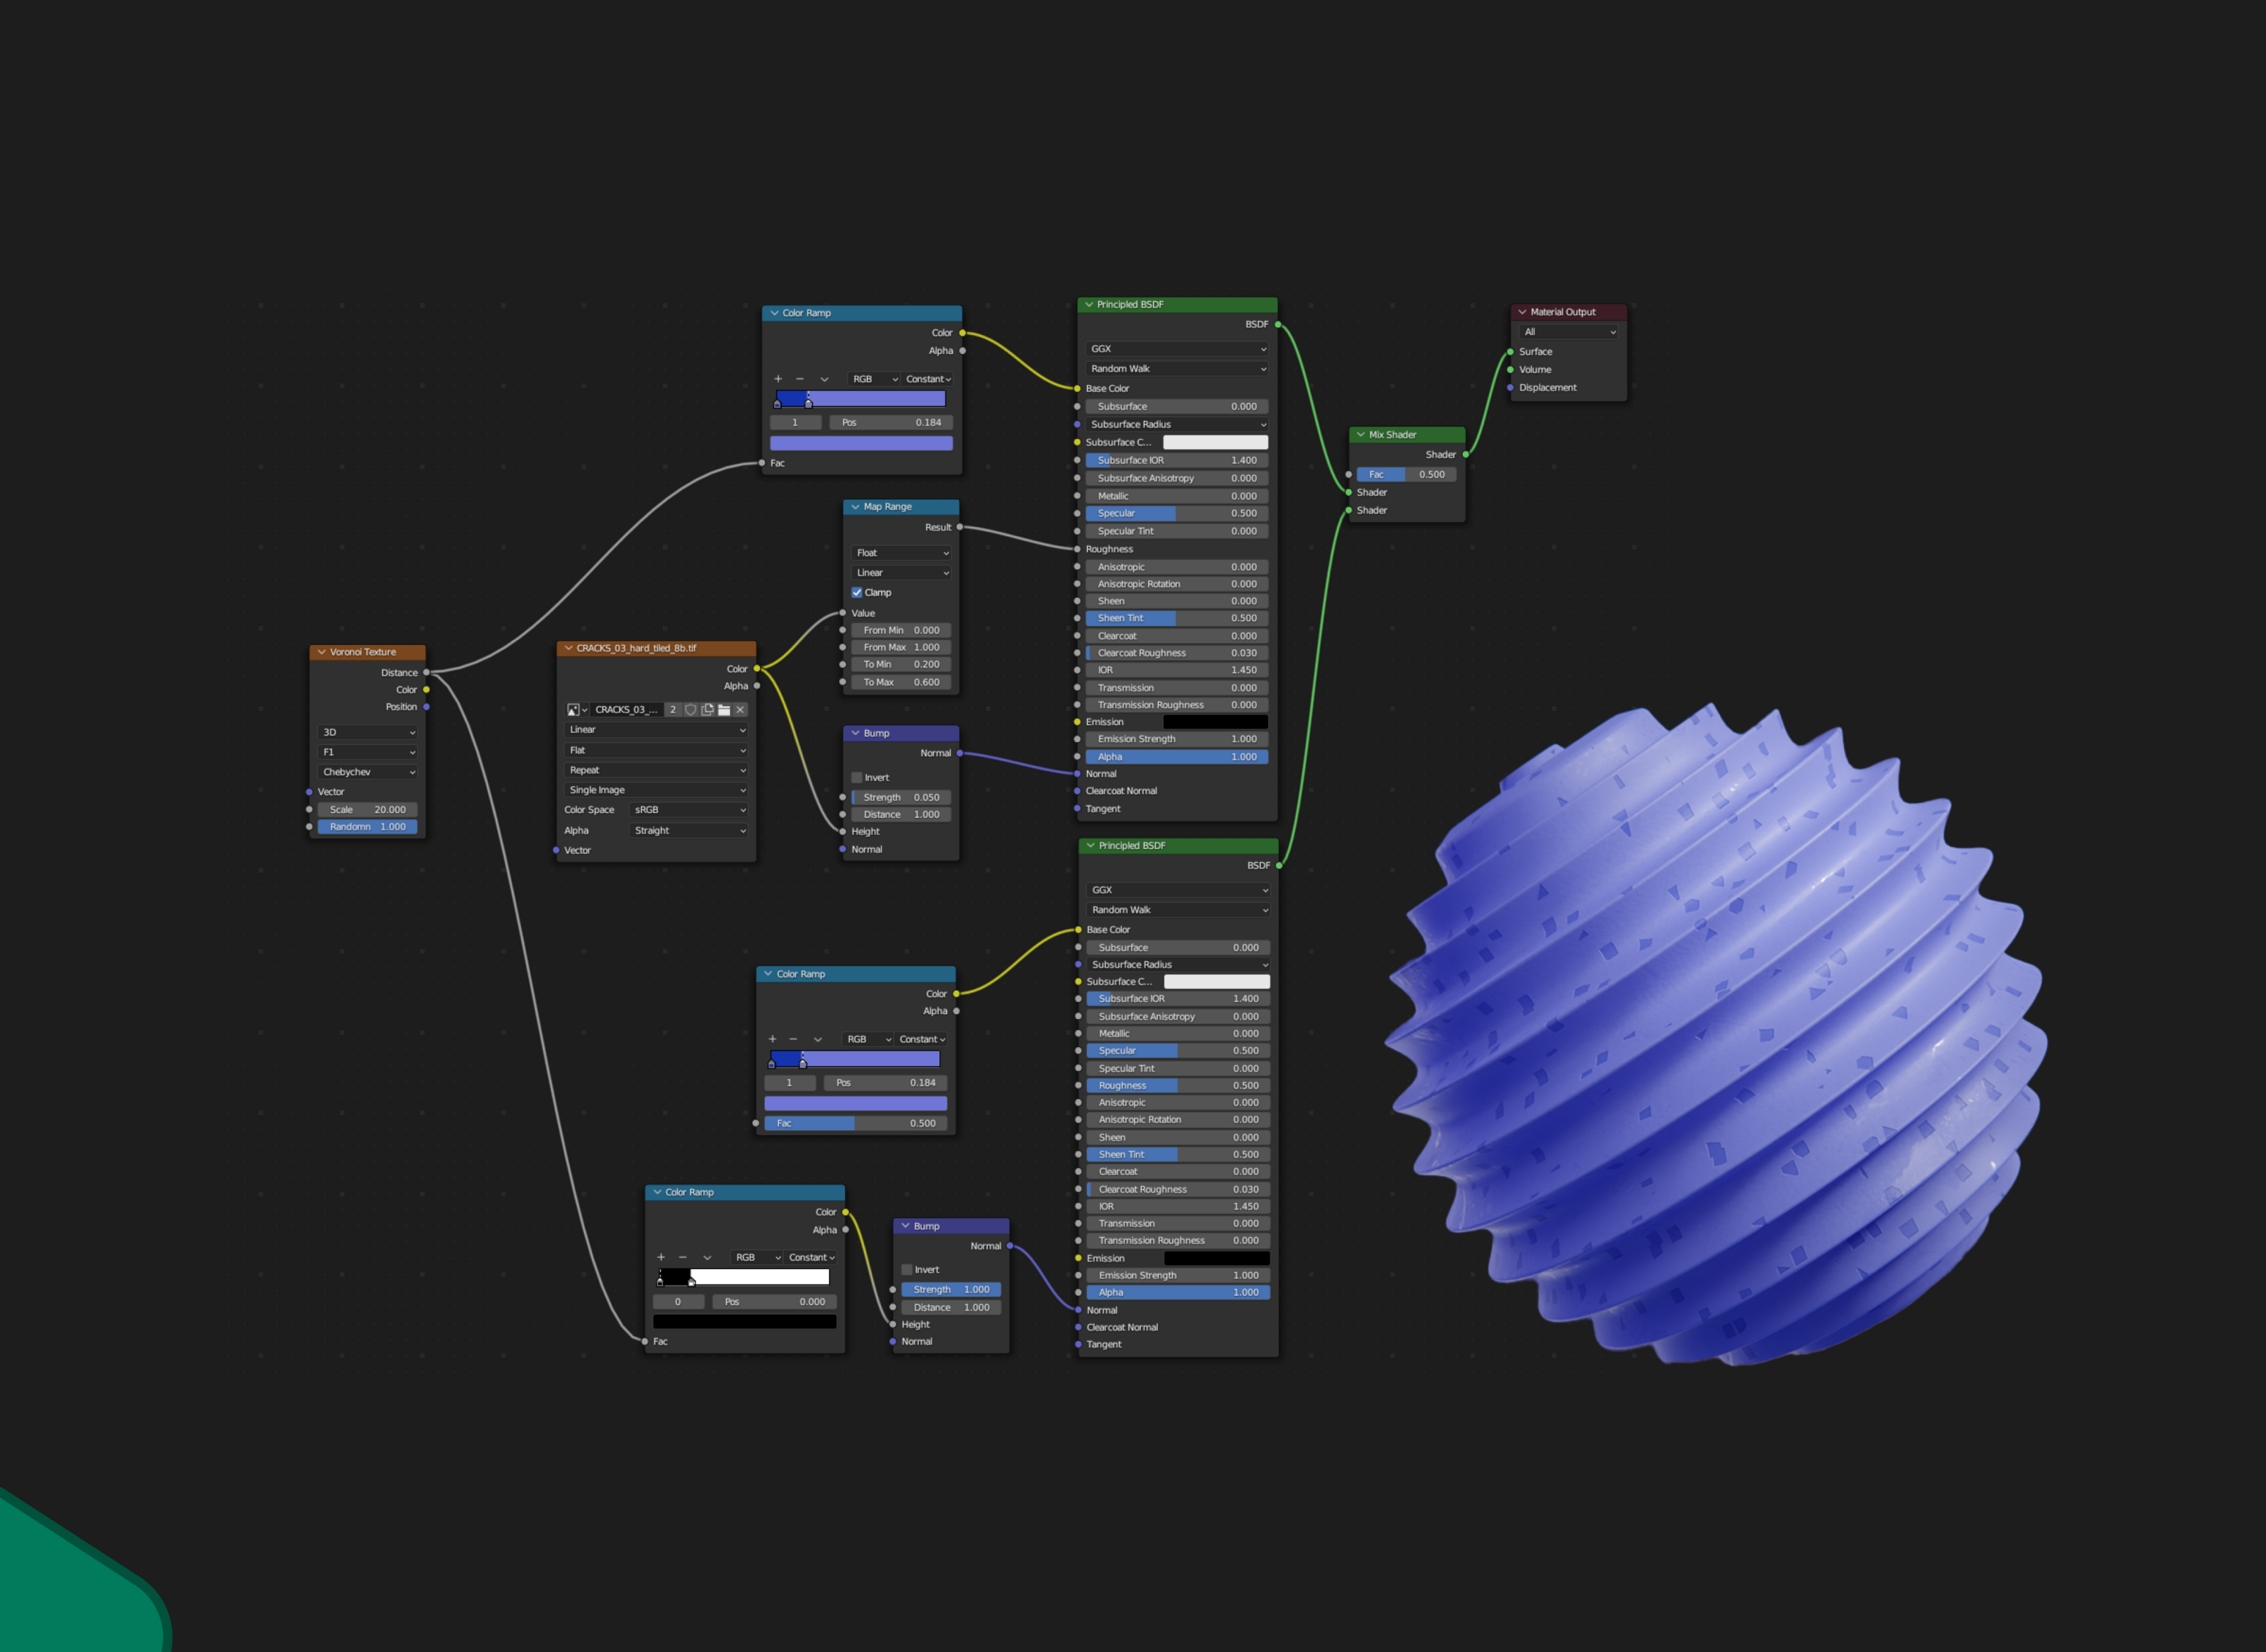Click the Voronoi Randomness slider
Image resolution: width=2266 pixels, height=1652 pixels.
[x=367, y=827]
